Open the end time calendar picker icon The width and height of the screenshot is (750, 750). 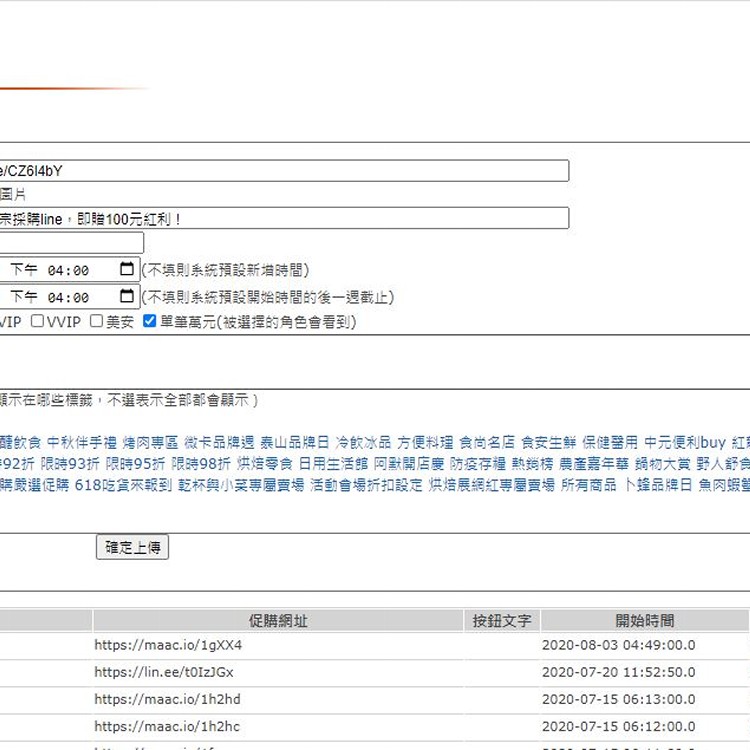126,297
